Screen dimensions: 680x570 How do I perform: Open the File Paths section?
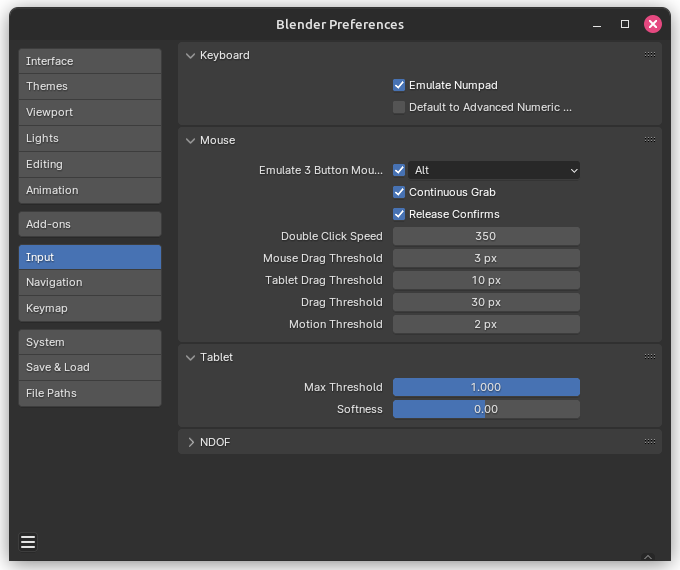90,393
